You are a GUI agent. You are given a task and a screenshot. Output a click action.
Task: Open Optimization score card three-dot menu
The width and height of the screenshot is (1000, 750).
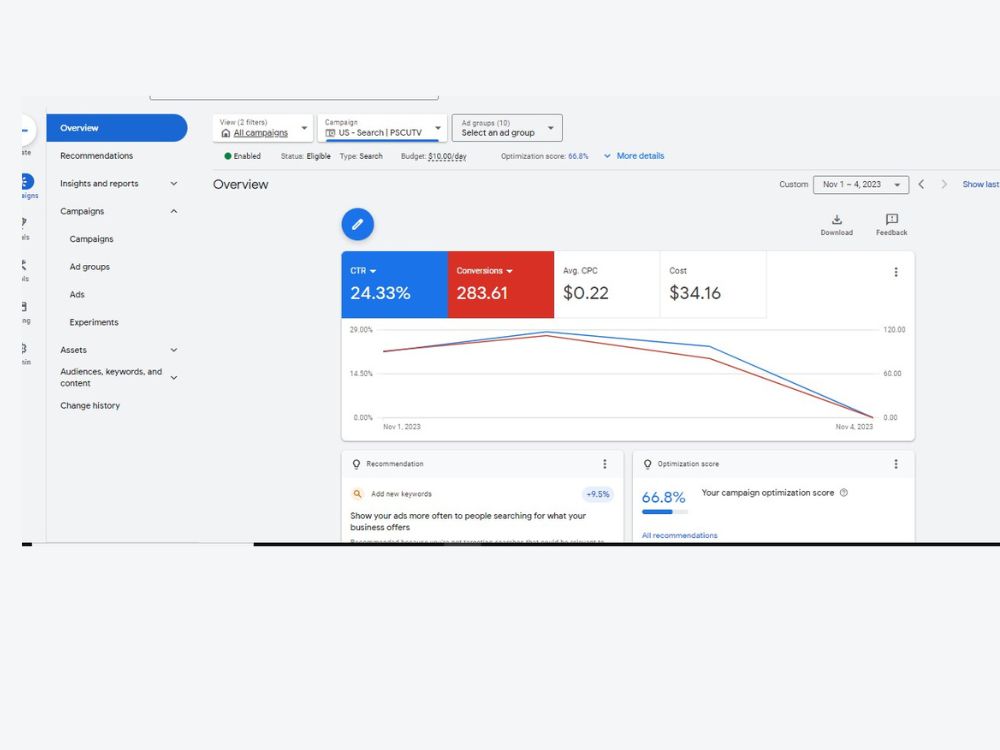point(895,464)
